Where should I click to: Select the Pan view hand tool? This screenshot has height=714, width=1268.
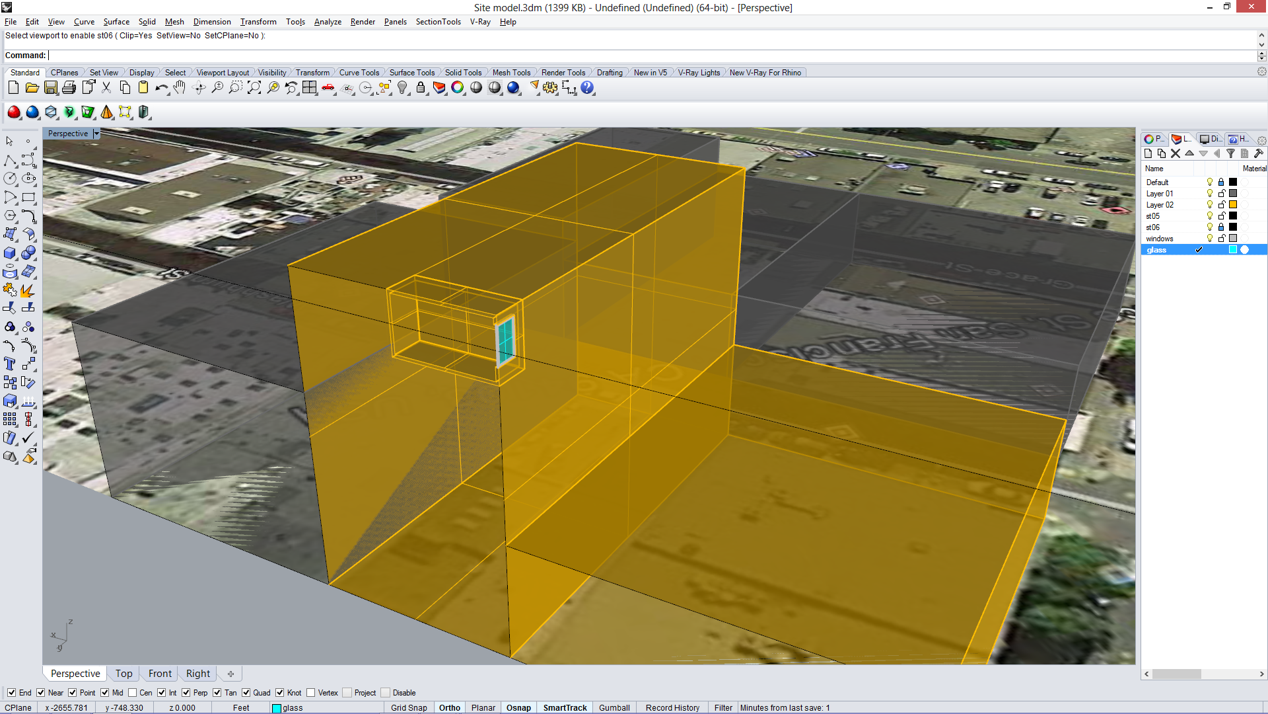(x=180, y=88)
